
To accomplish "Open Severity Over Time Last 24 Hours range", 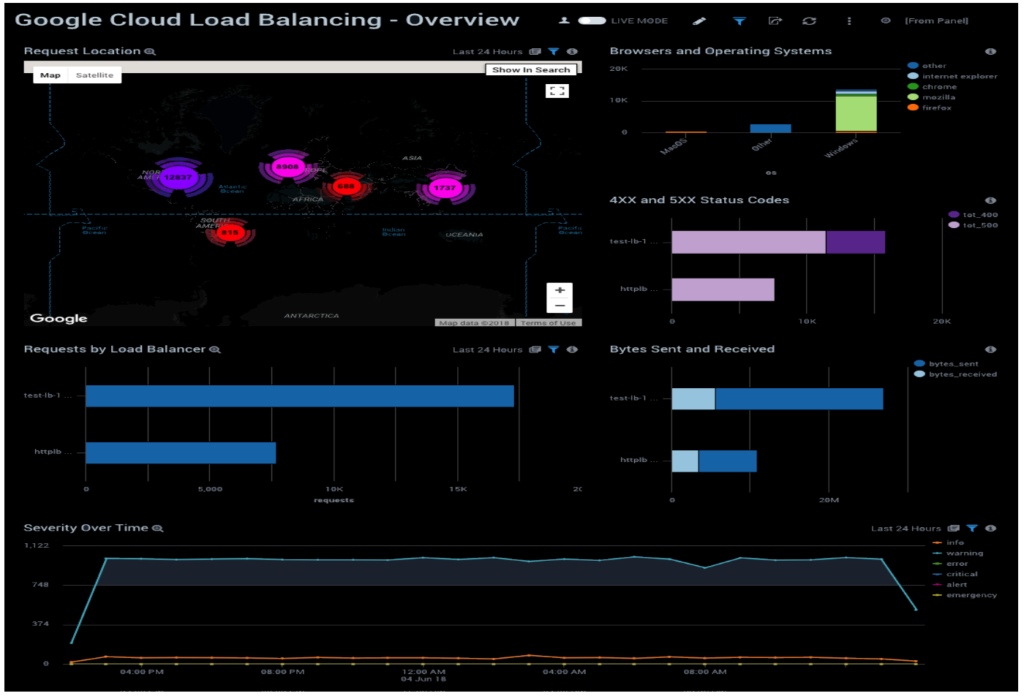I will coord(906,528).
